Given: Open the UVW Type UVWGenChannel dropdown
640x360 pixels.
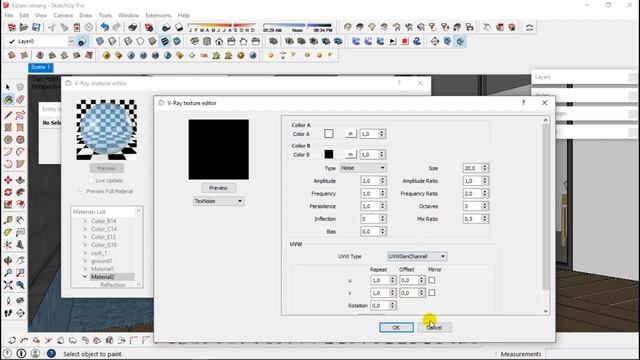Looking at the screenshot, I should coord(417,256).
